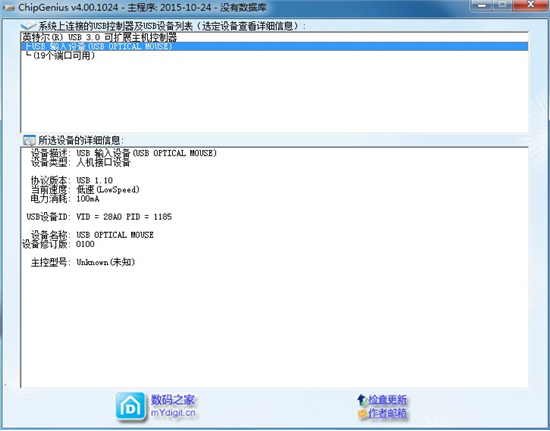Open the mYdigit.cn link text
Screen dimensions: 550x431
point(173,413)
